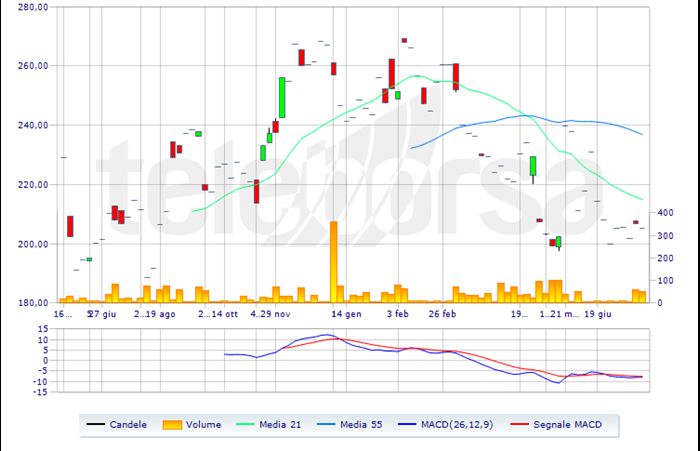
Task: Click the Segnale MACD legend label
Action: click(567, 425)
